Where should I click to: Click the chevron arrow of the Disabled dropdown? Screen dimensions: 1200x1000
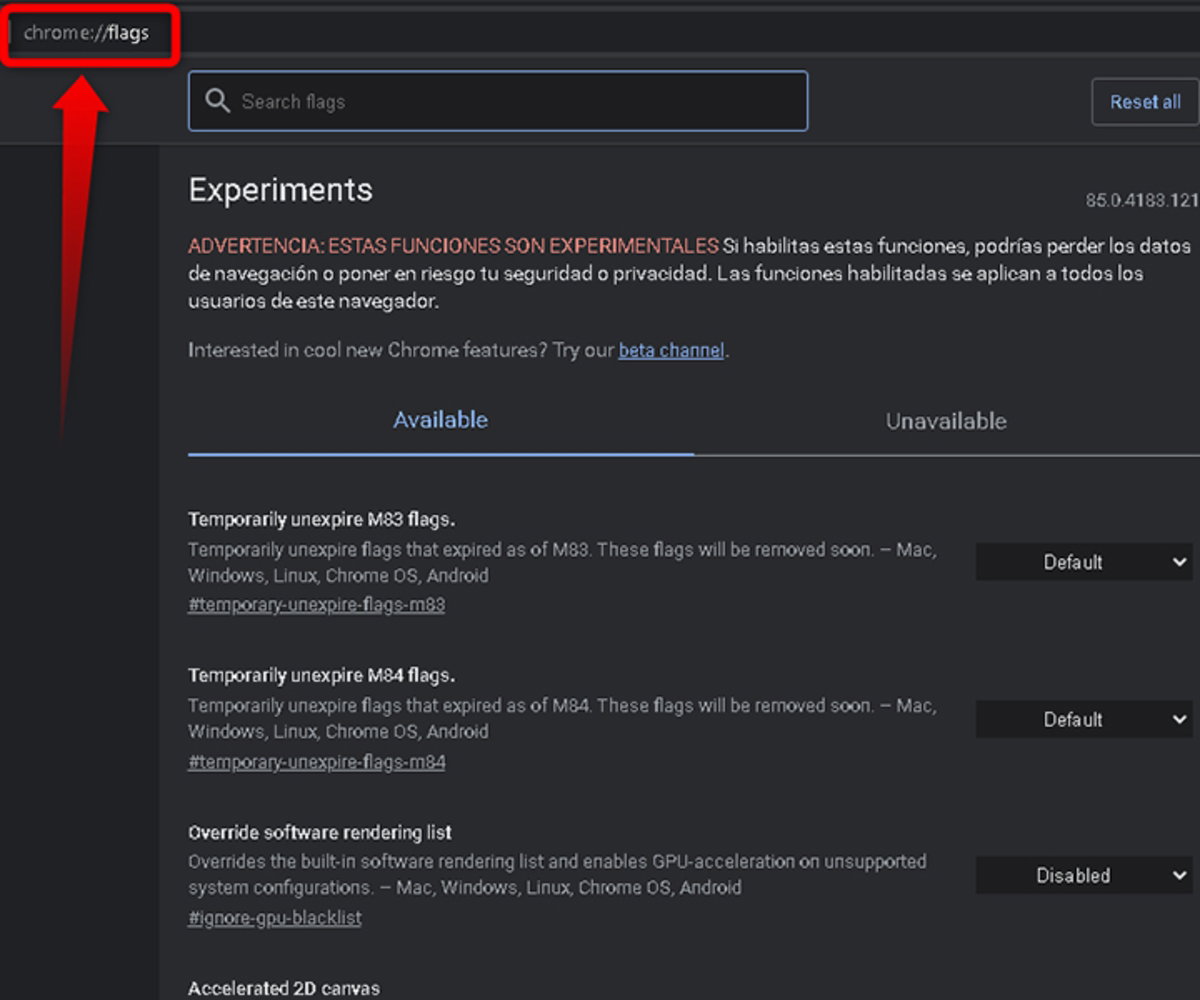pos(1178,875)
